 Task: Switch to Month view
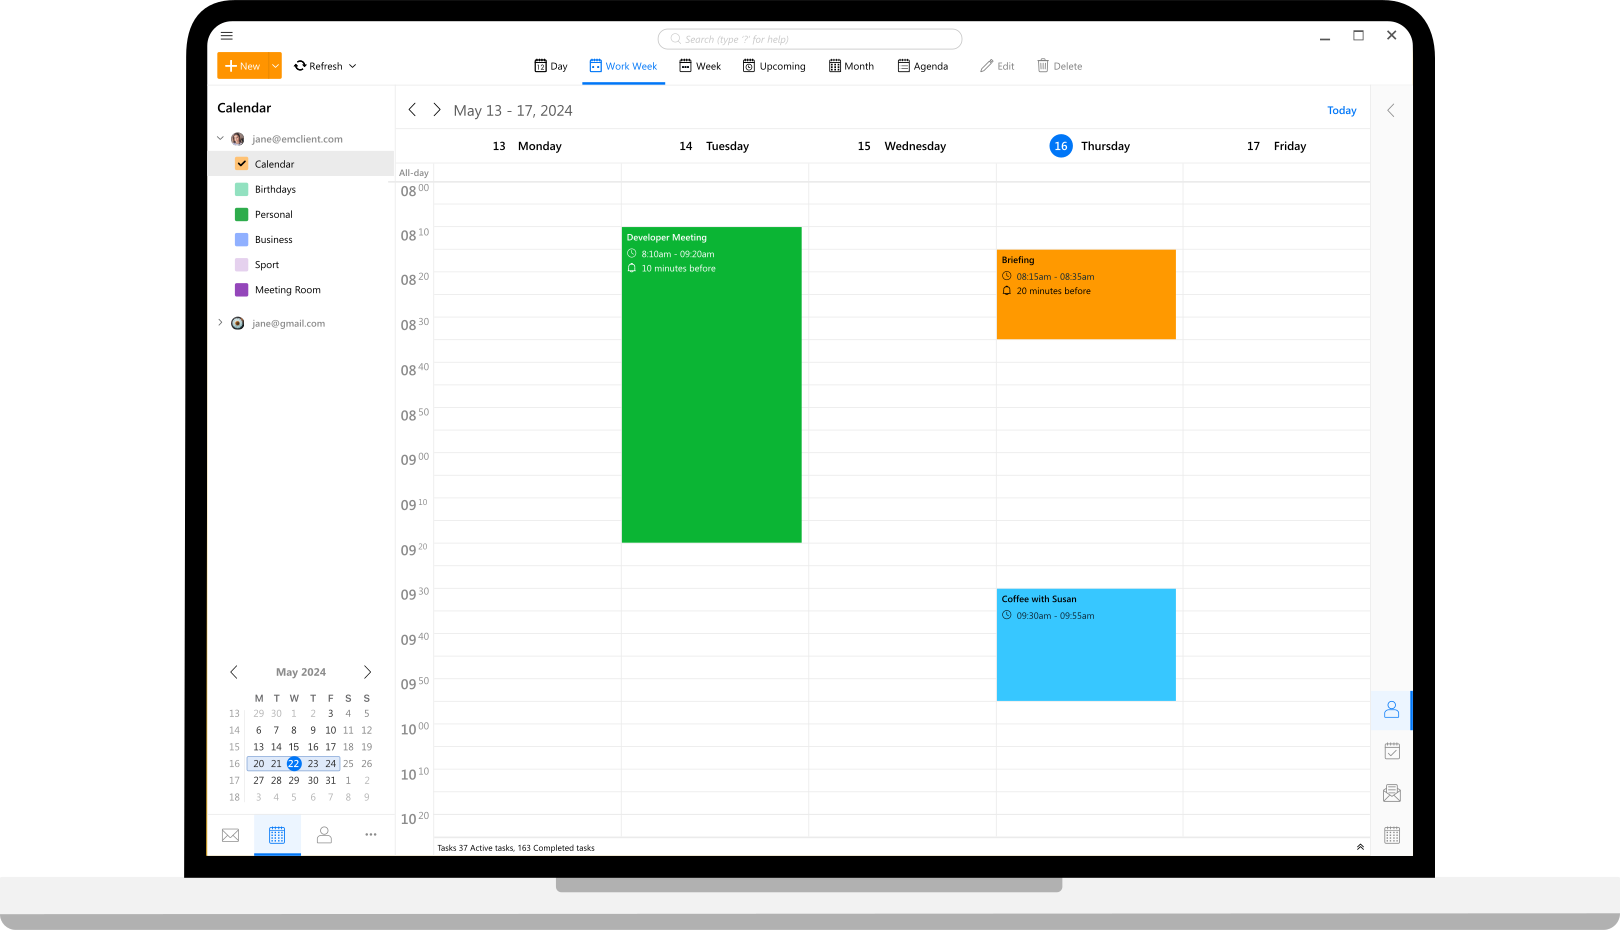click(851, 65)
